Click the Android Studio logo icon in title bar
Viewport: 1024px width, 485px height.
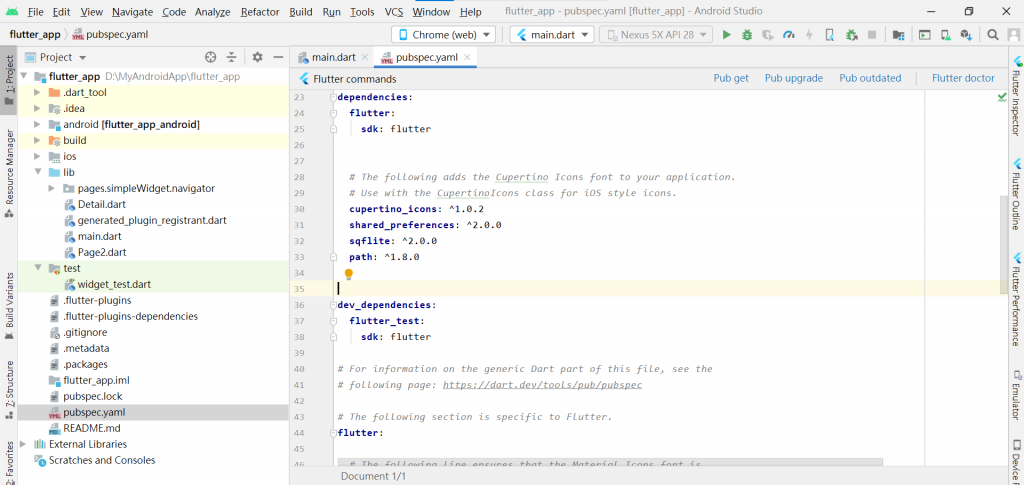(12, 12)
